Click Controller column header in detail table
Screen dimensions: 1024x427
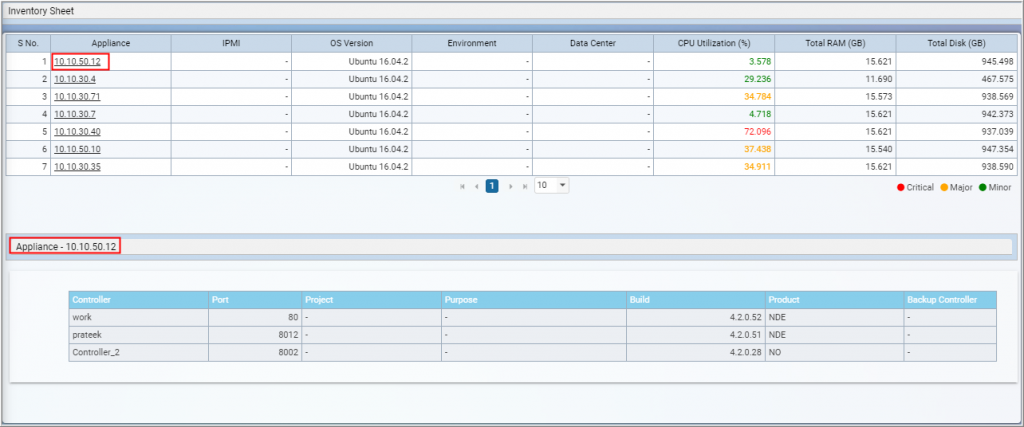(x=138, y=300)
